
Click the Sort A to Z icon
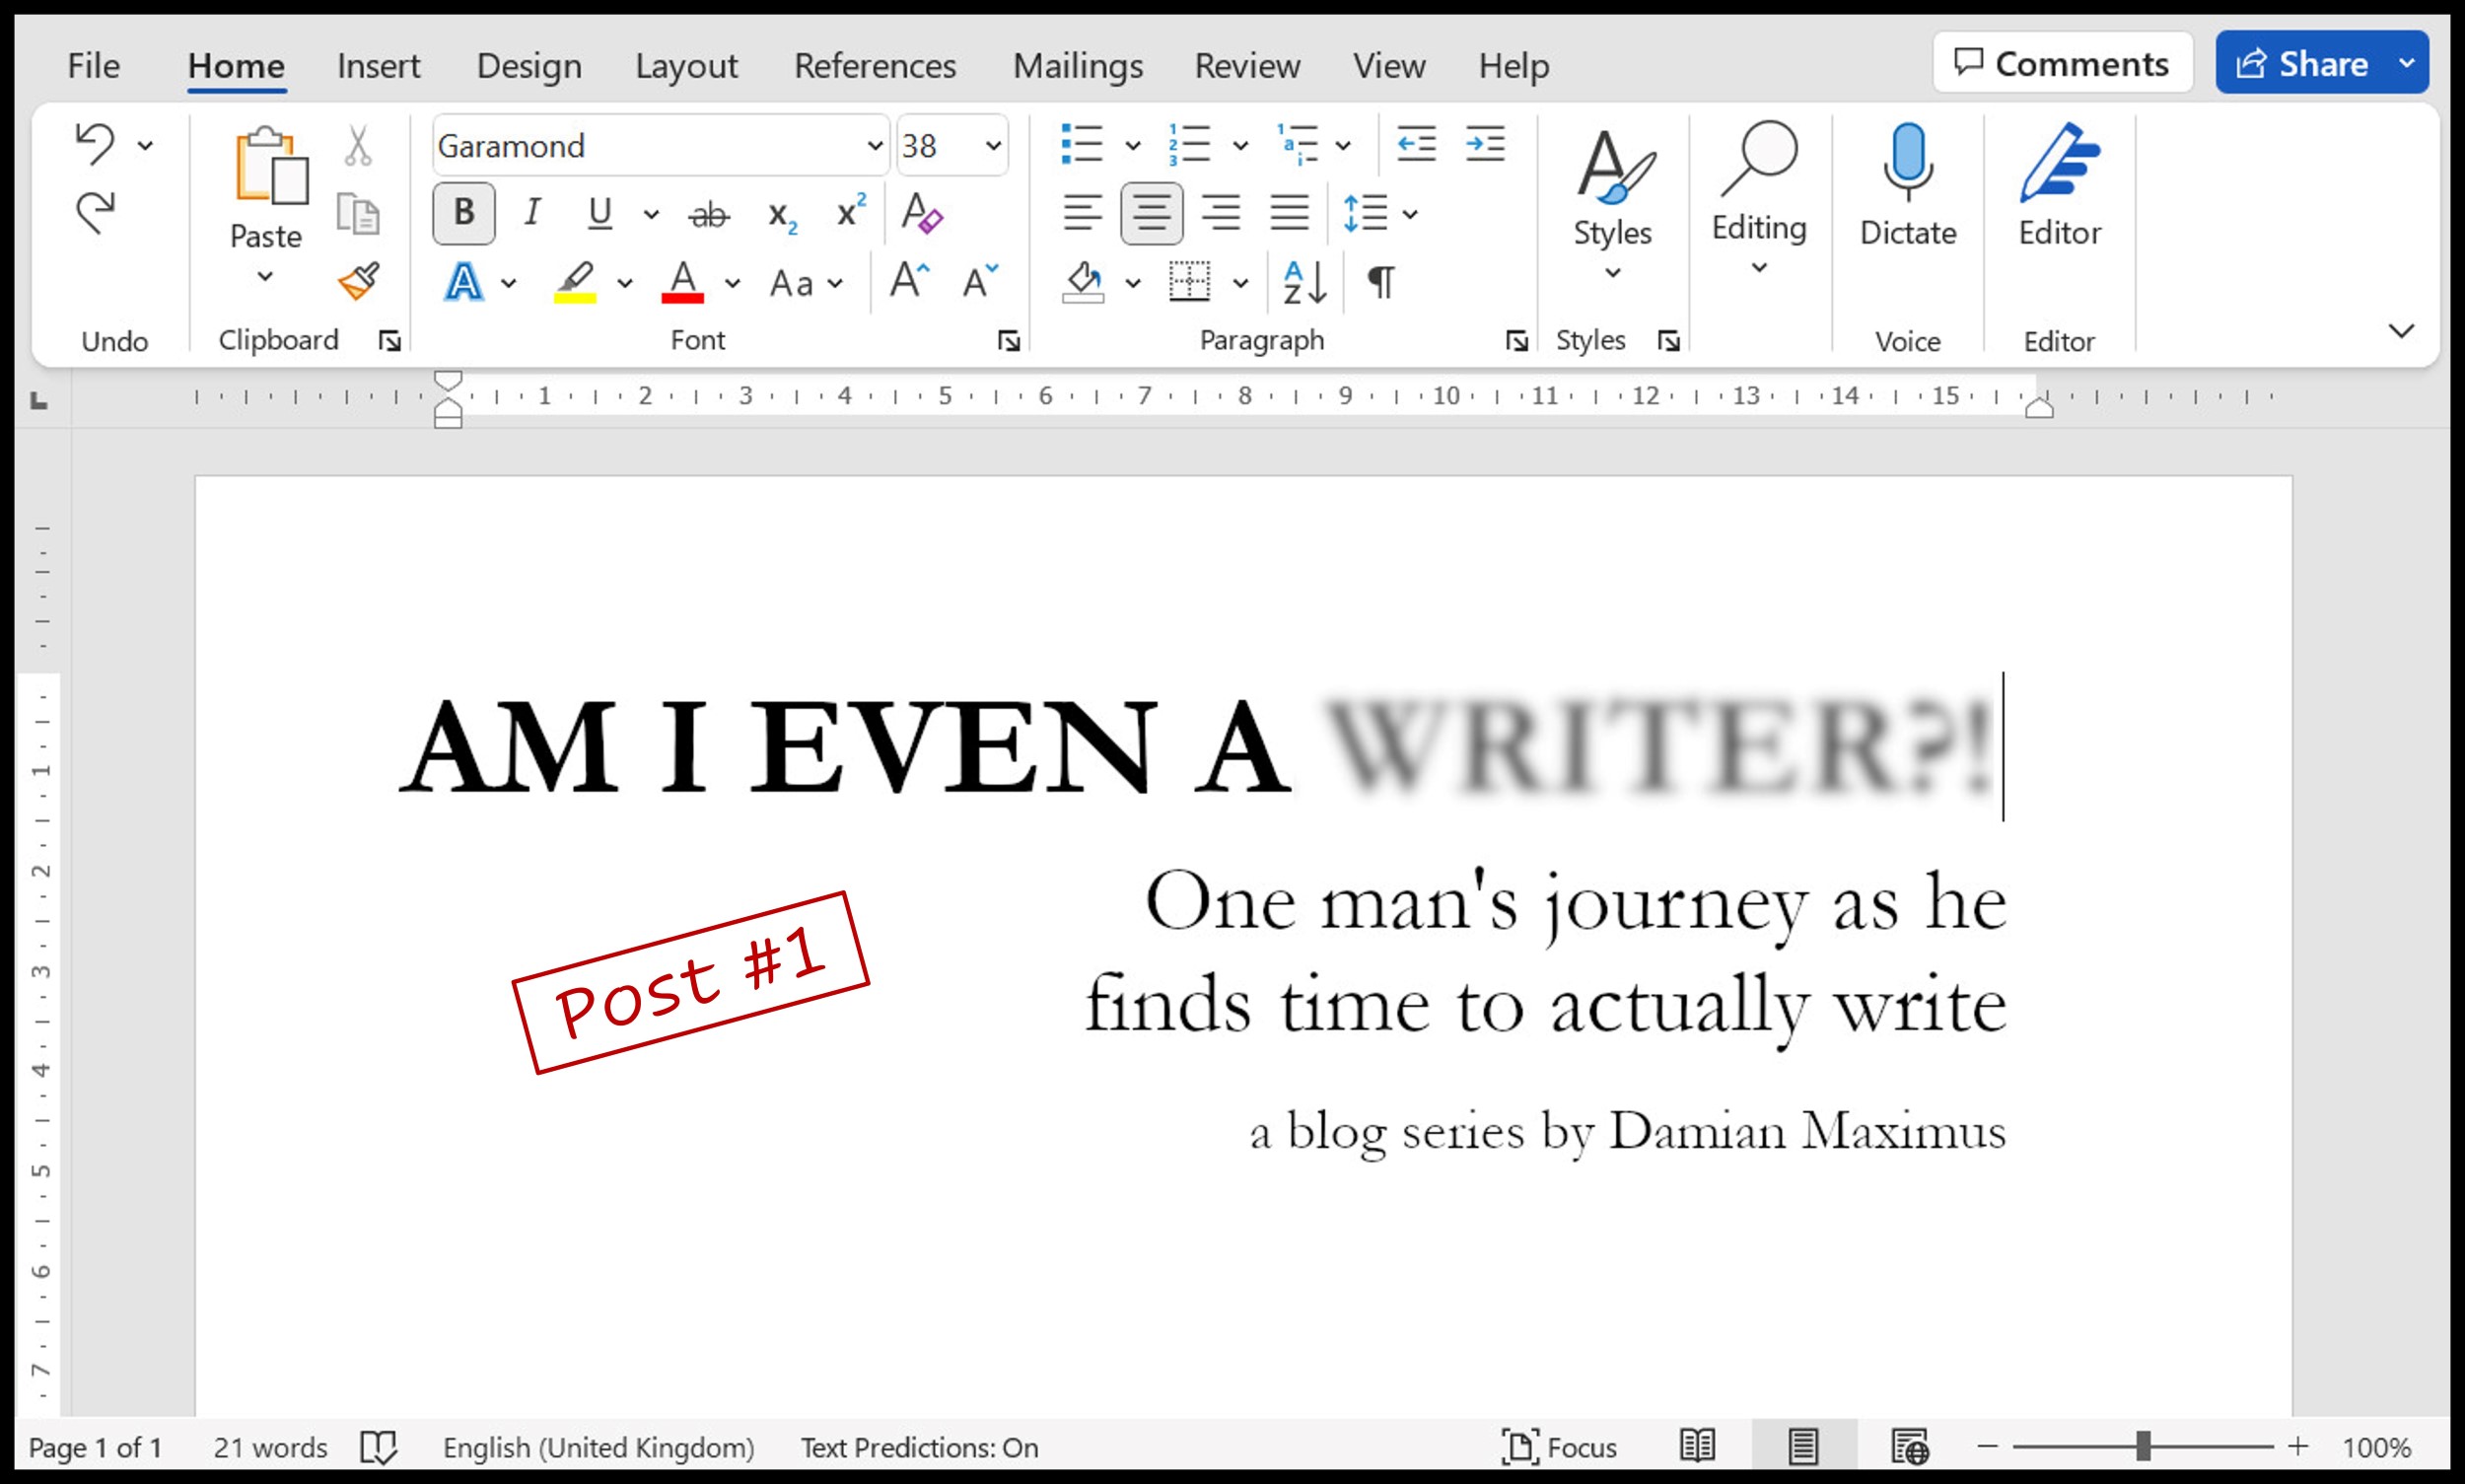(1304, 282)
